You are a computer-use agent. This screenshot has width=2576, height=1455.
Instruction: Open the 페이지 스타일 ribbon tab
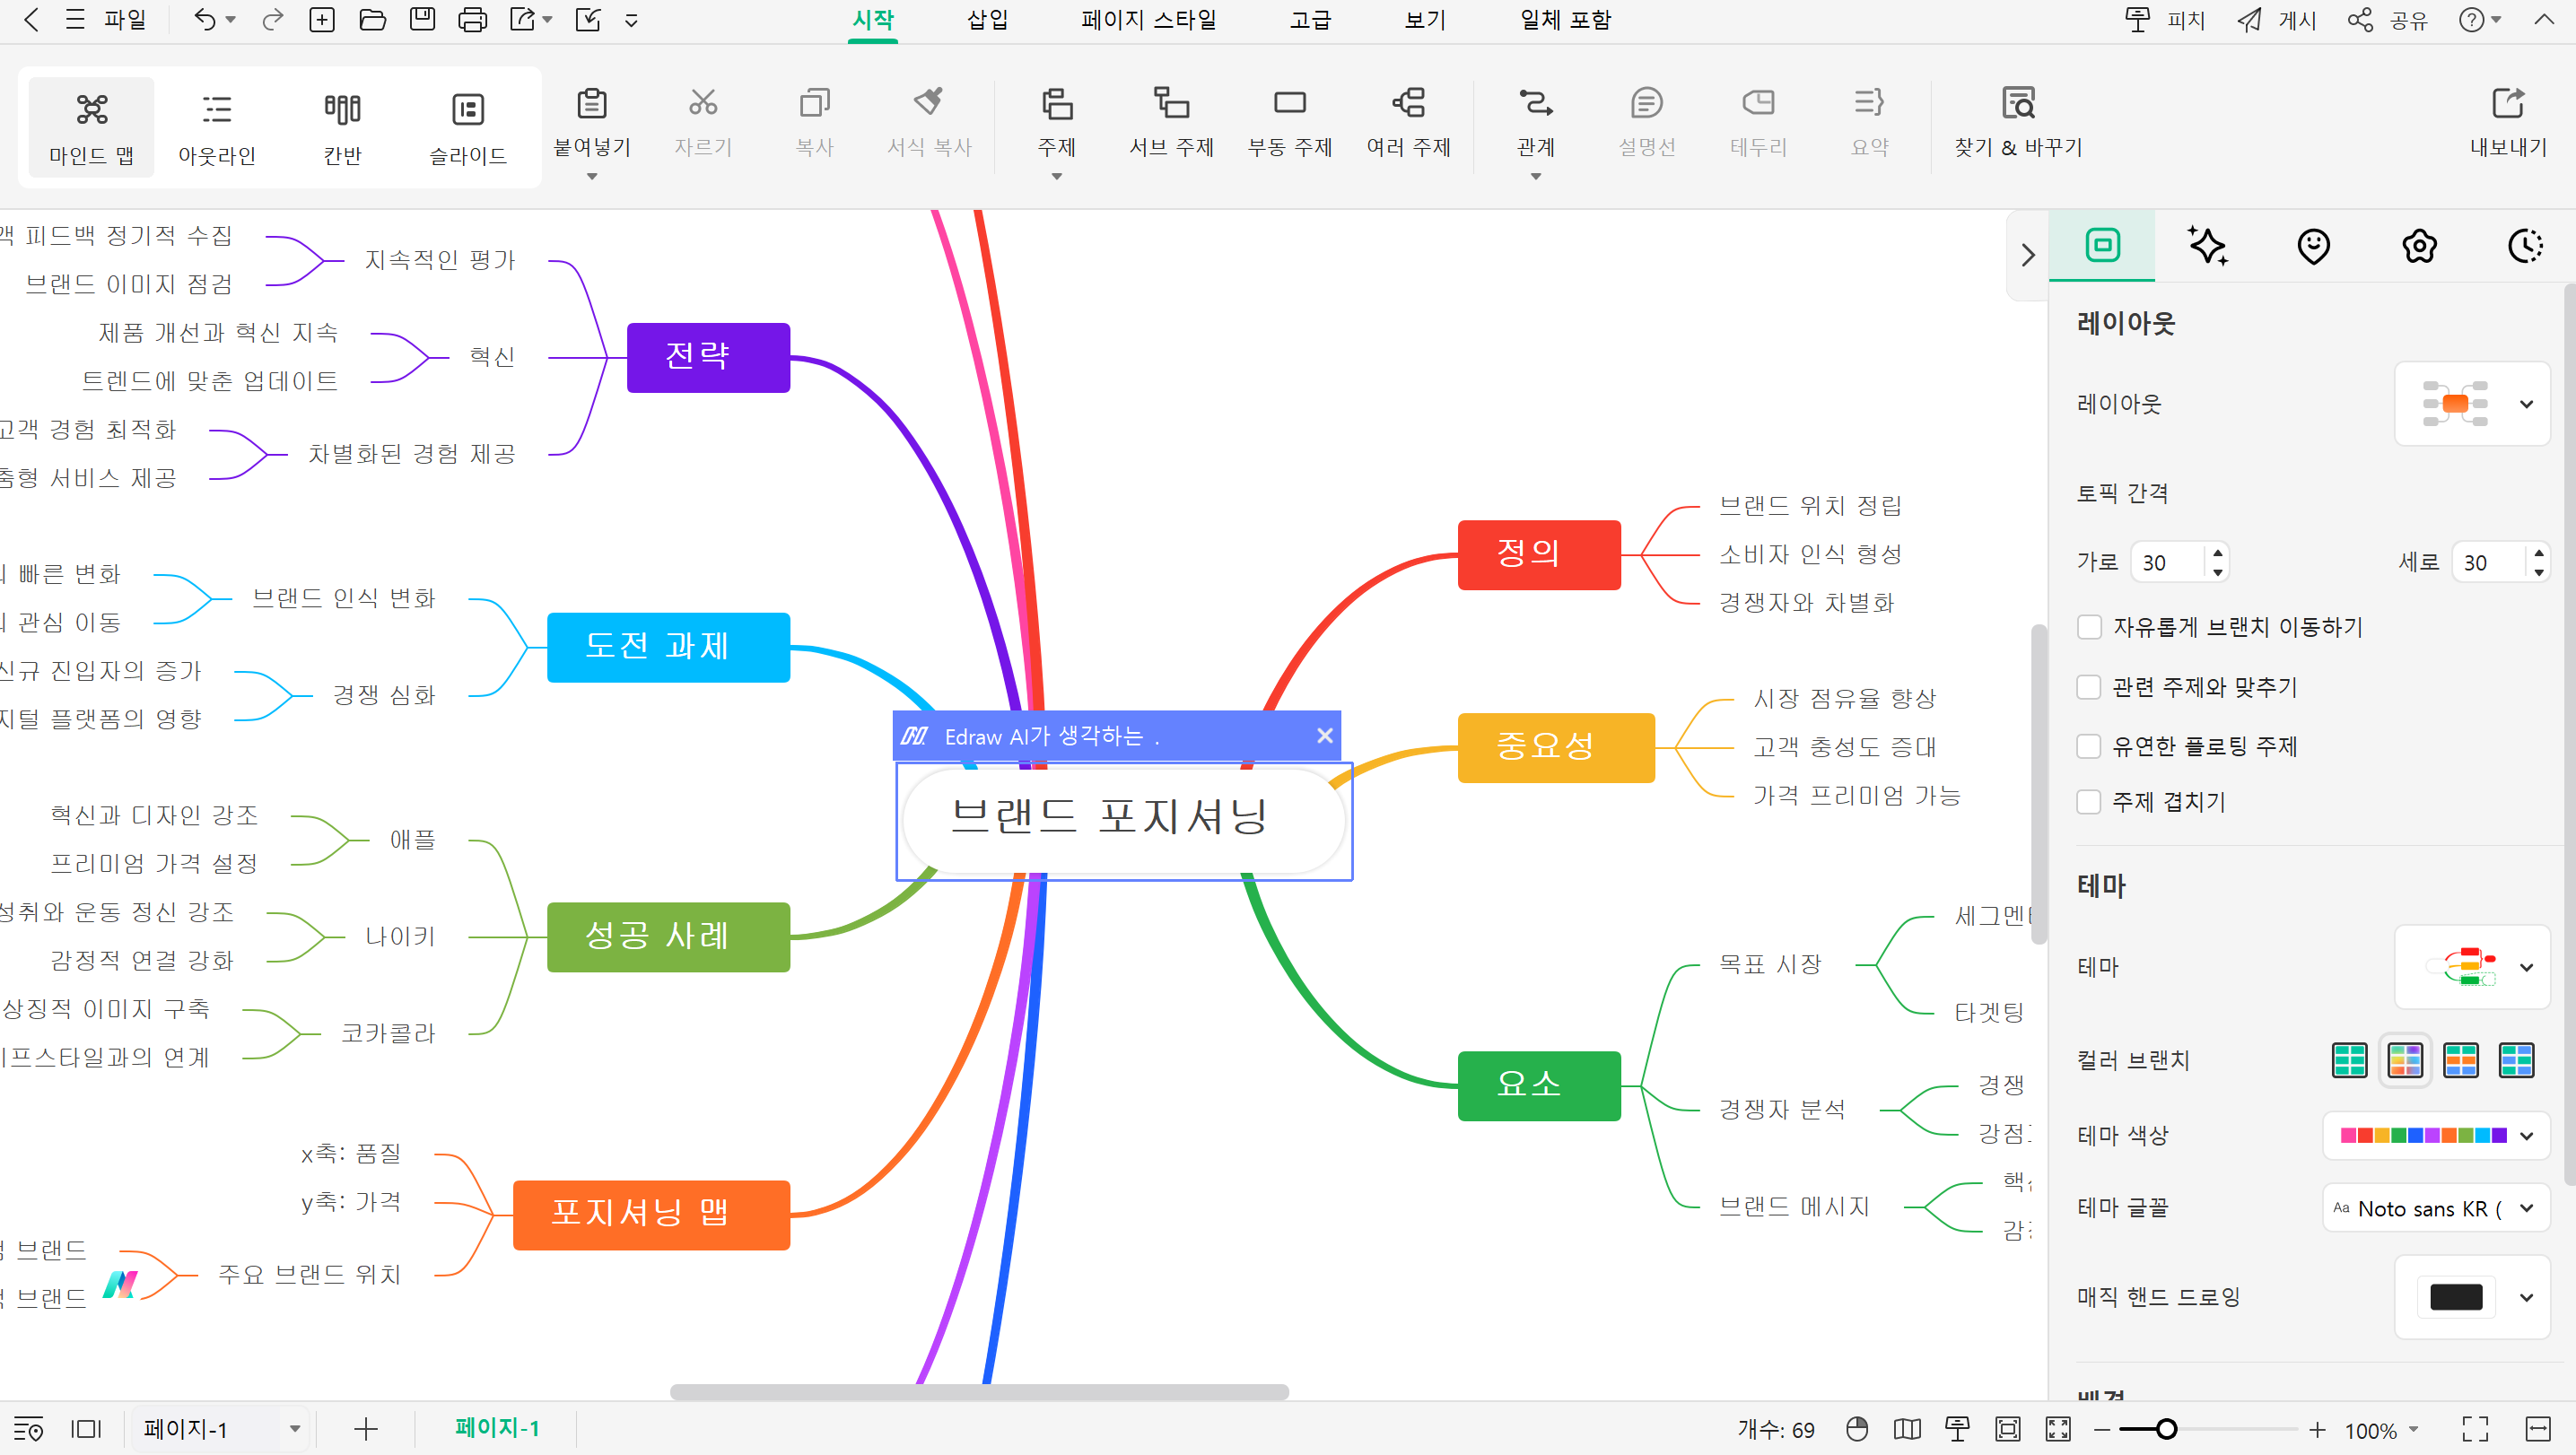pos(1148,20)
